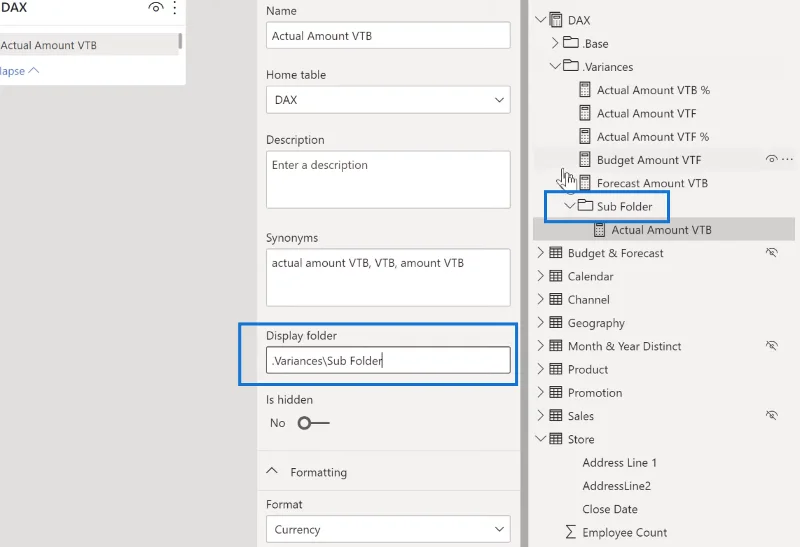800x547 pixels.
Task: Click the Synonyms text box
Action: (388, 277)
